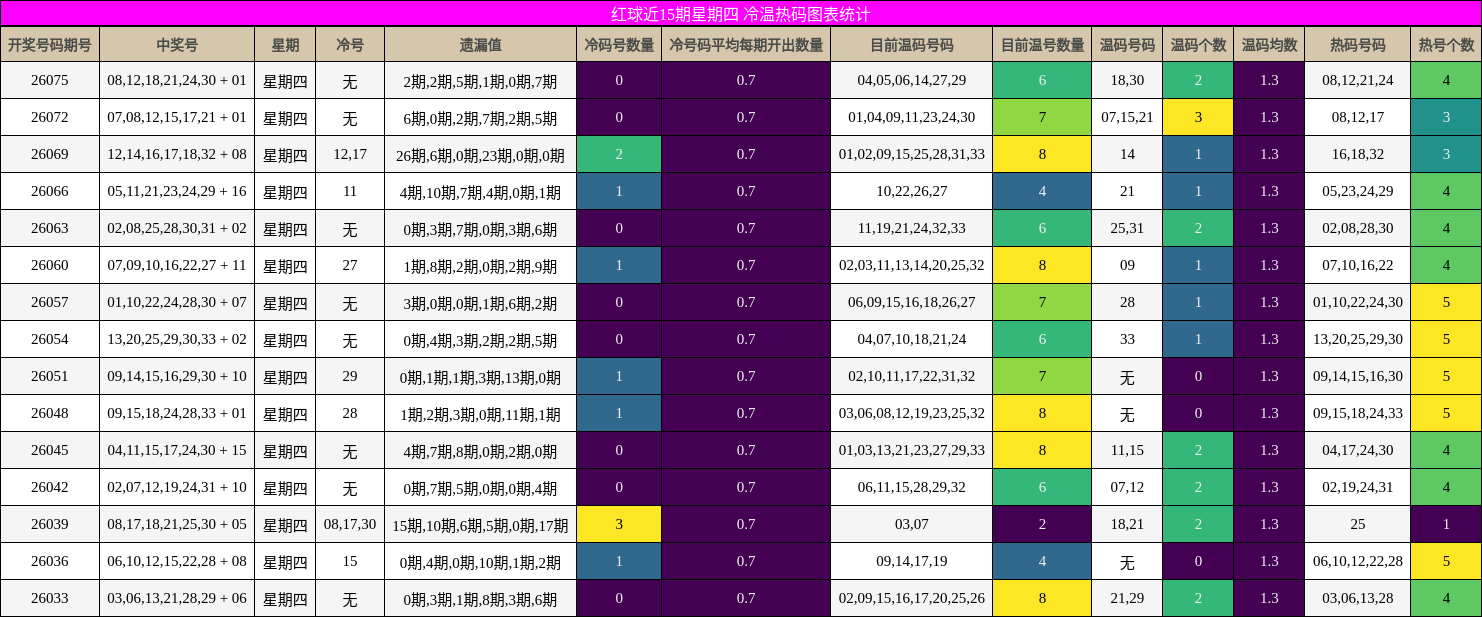Select winning numbers 12,14,16,17,18,32 + 08
1482x617 pixels.
click(x=177, y=154)
